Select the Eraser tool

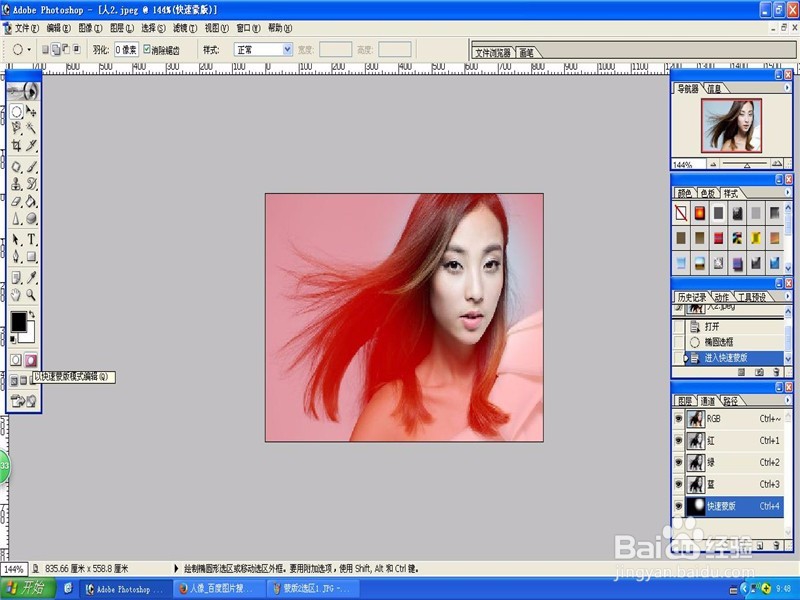(x=16, y=202)
